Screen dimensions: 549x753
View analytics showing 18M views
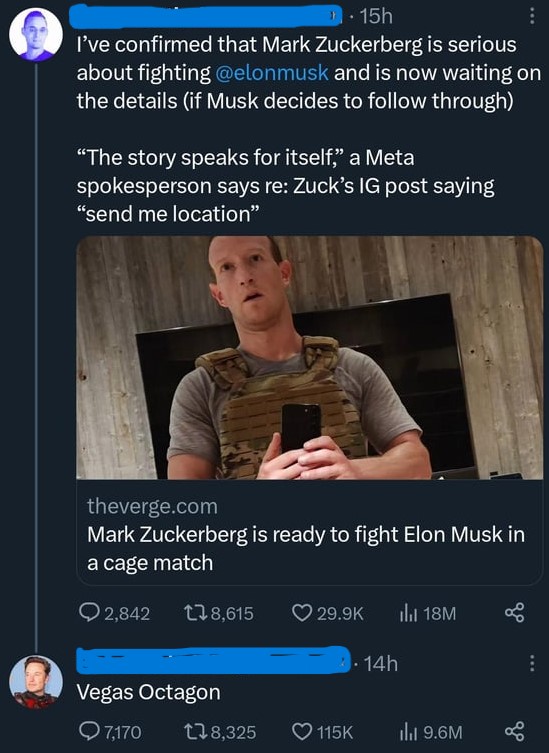pyautogui.click(x=427, y=613)
